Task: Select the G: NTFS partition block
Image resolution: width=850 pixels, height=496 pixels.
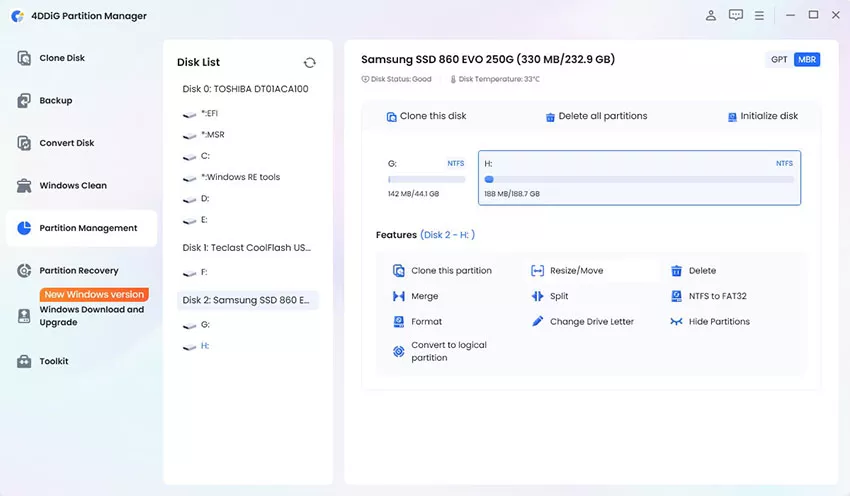Action: (x=426, y=178)
